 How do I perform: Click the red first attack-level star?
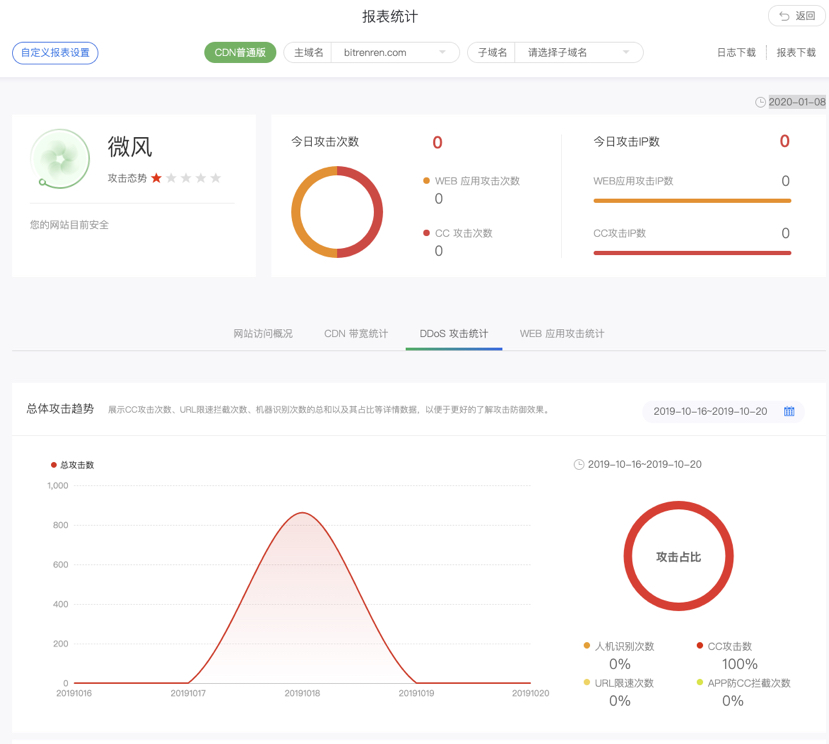[157, 178]
